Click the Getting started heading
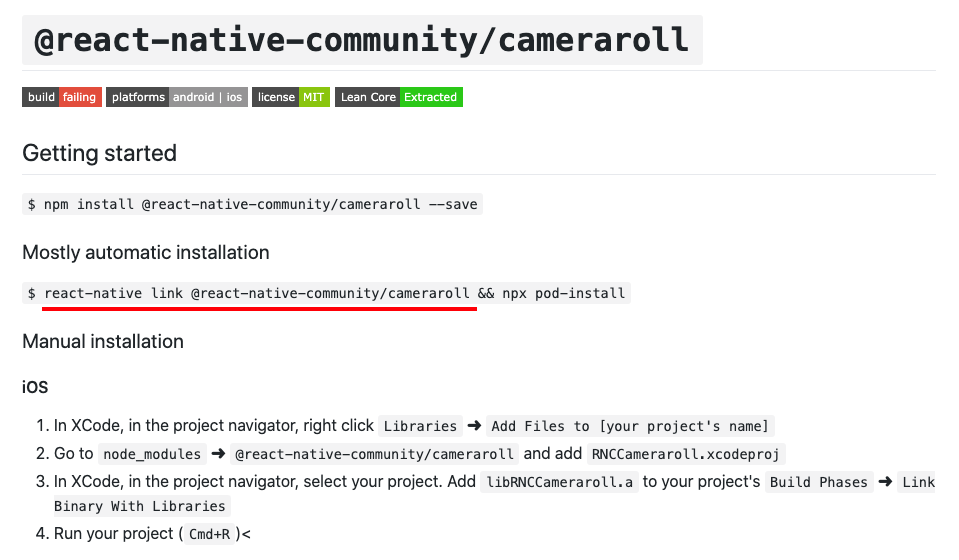The width and height of the screenshot is (959, 560). click(x=99, y=153)
